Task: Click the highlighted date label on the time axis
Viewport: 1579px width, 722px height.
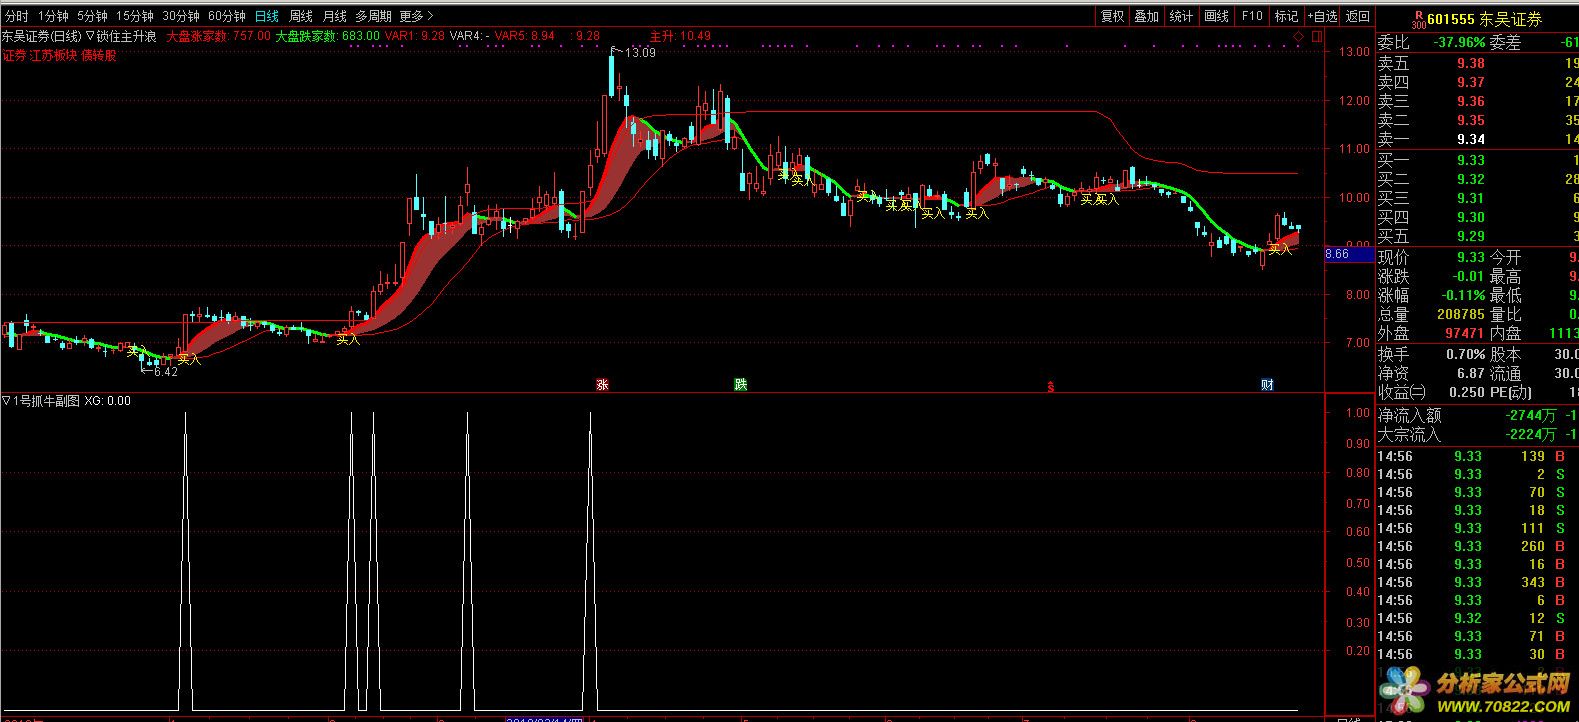Action: pos(545,718)
